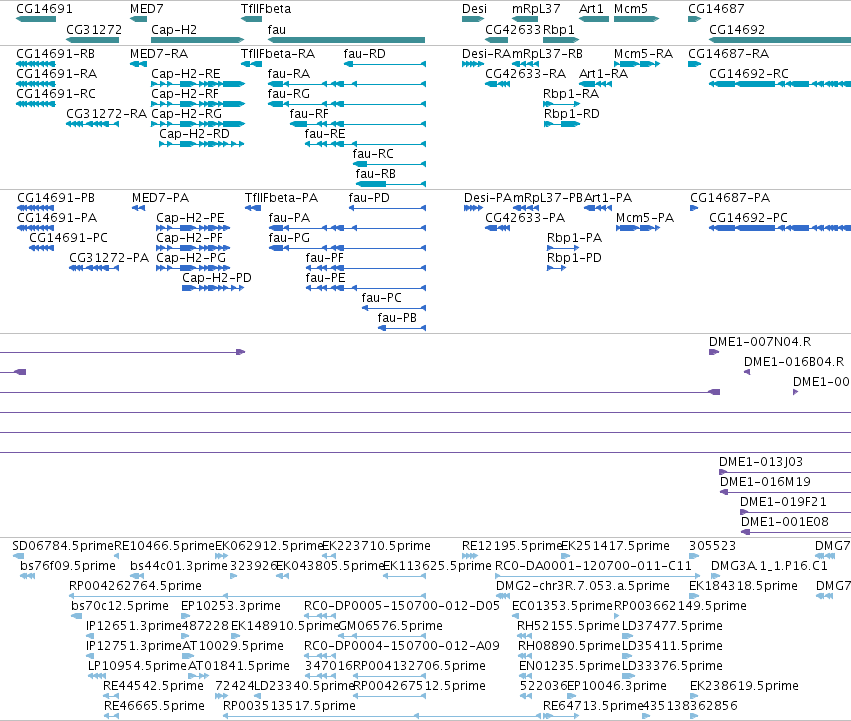Select transcript label Mcm5-RA
This screenshot has height=721, width=851.
pyautogui.click(x=643, y=54)
